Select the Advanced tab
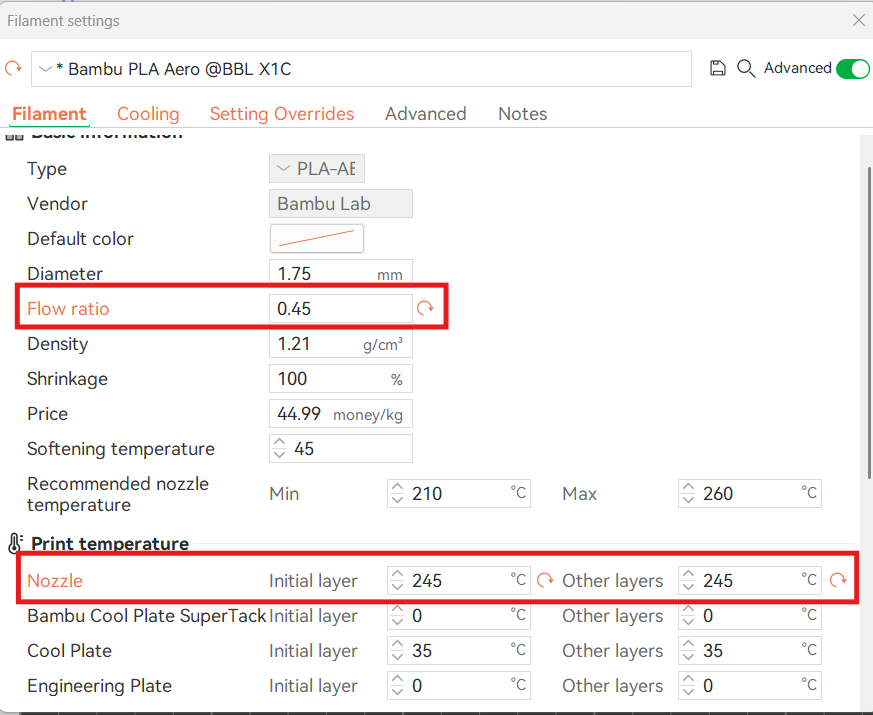873x715 pixels. (x=425, y=114)
